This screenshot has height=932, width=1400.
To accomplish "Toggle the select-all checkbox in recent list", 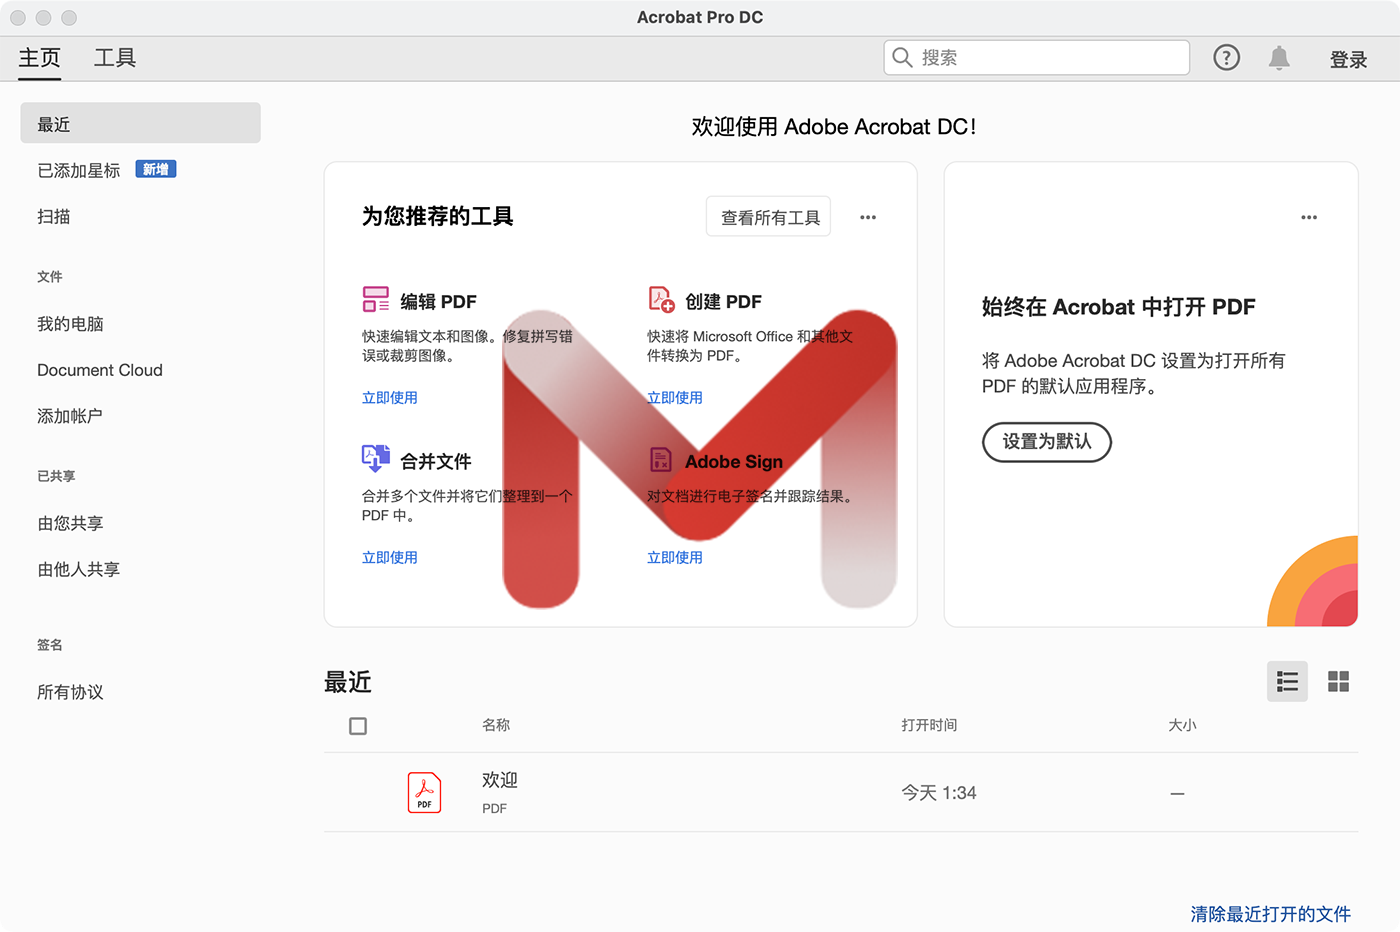I will click(358, 726).
